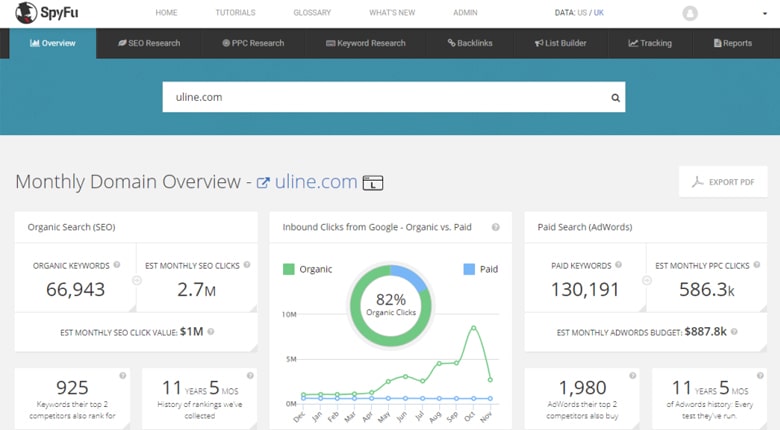The height and width of the screenshot is (430, 780).
Task: Click arrow icon between paid keywords and PPC clicks
Action: pyautogui.click(x=647, y=281)
